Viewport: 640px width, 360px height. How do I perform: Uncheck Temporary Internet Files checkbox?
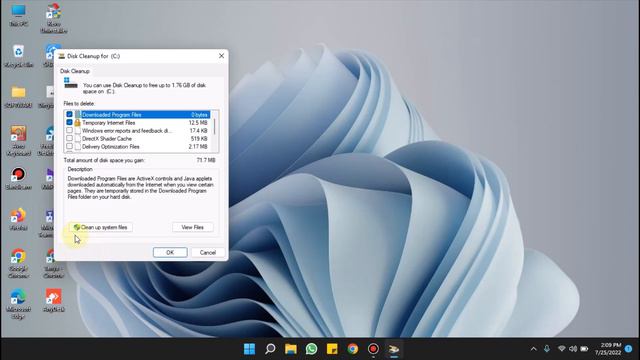[69, 122]
